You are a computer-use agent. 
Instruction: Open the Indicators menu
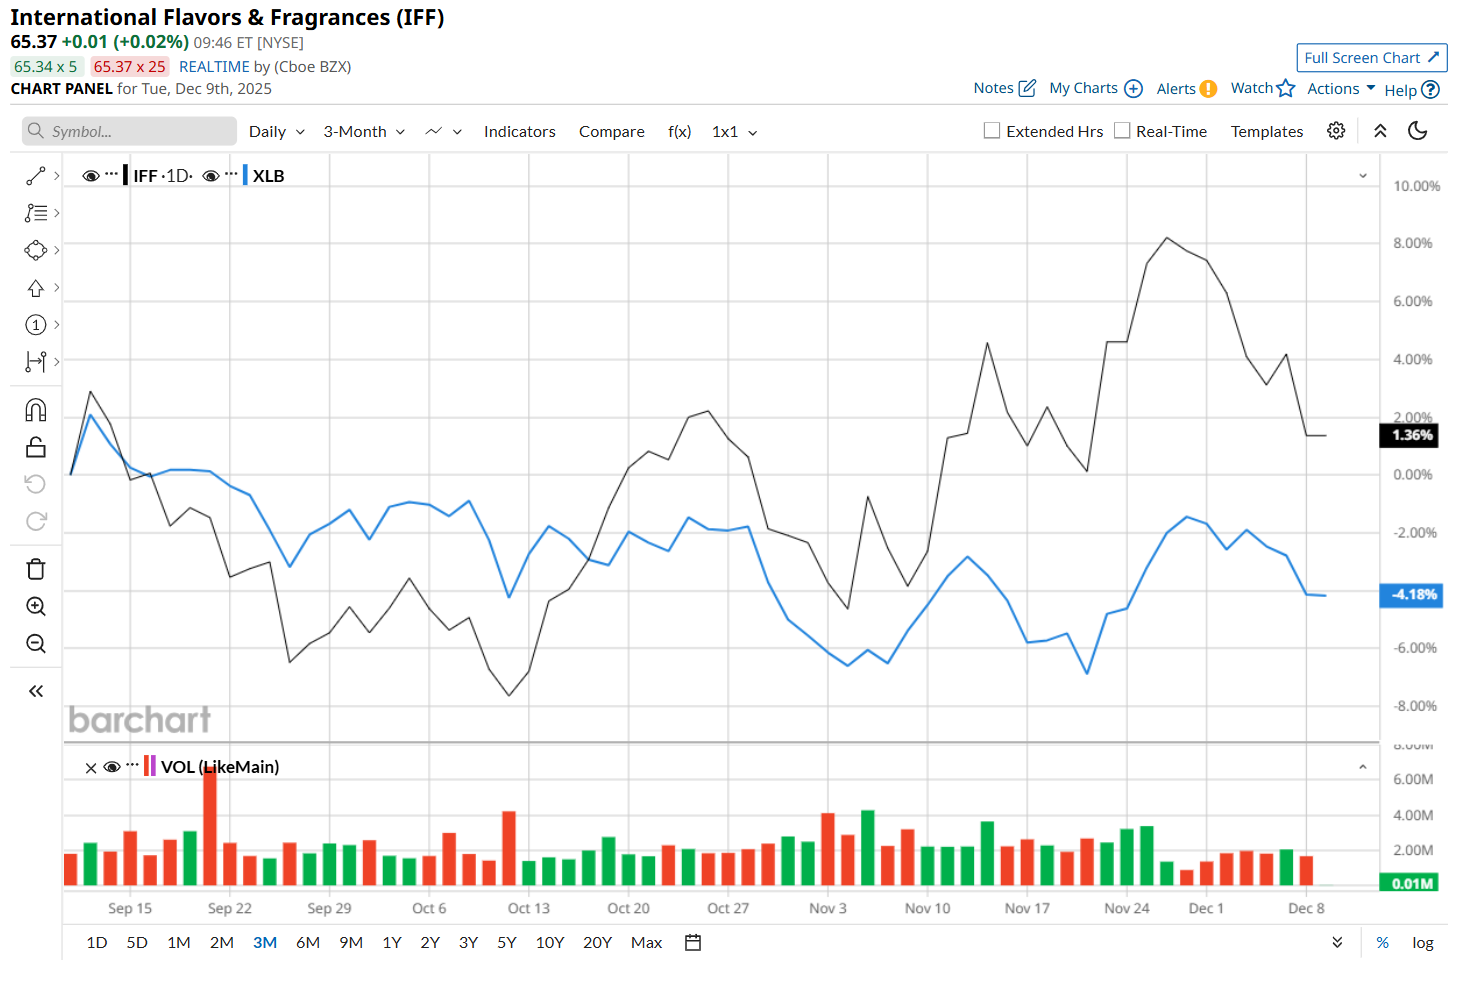pyautogui.click(x=520, y=131)
